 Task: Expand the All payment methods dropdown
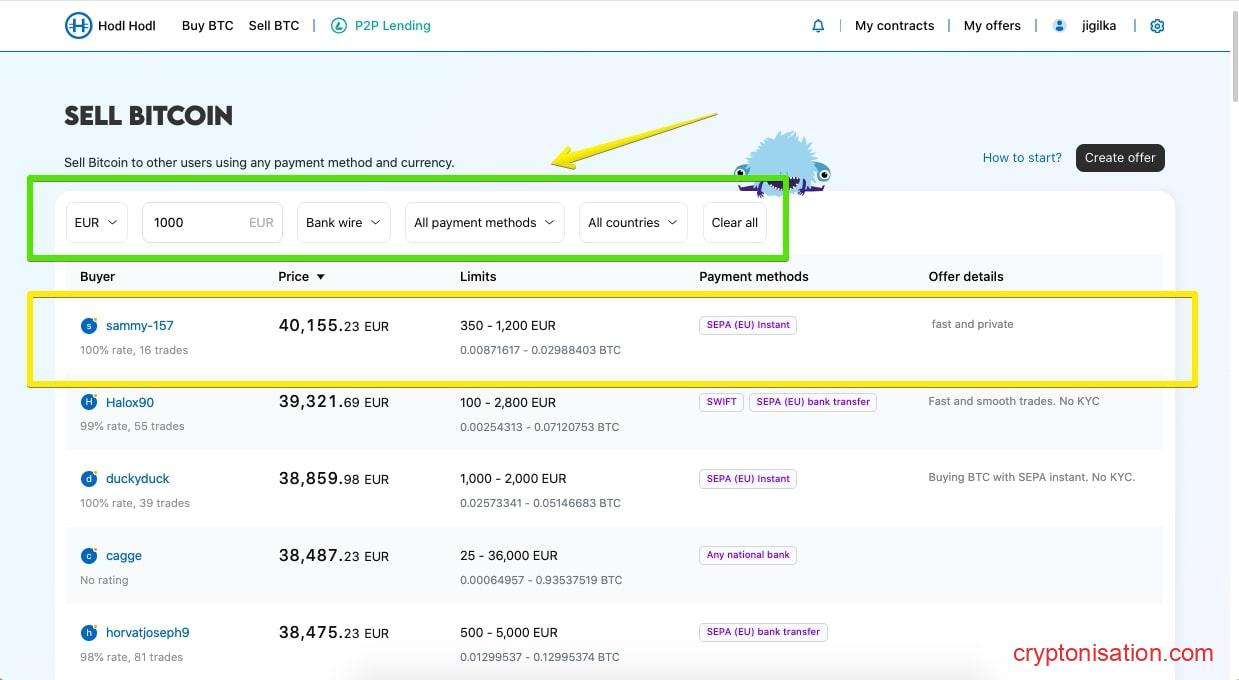484,223
